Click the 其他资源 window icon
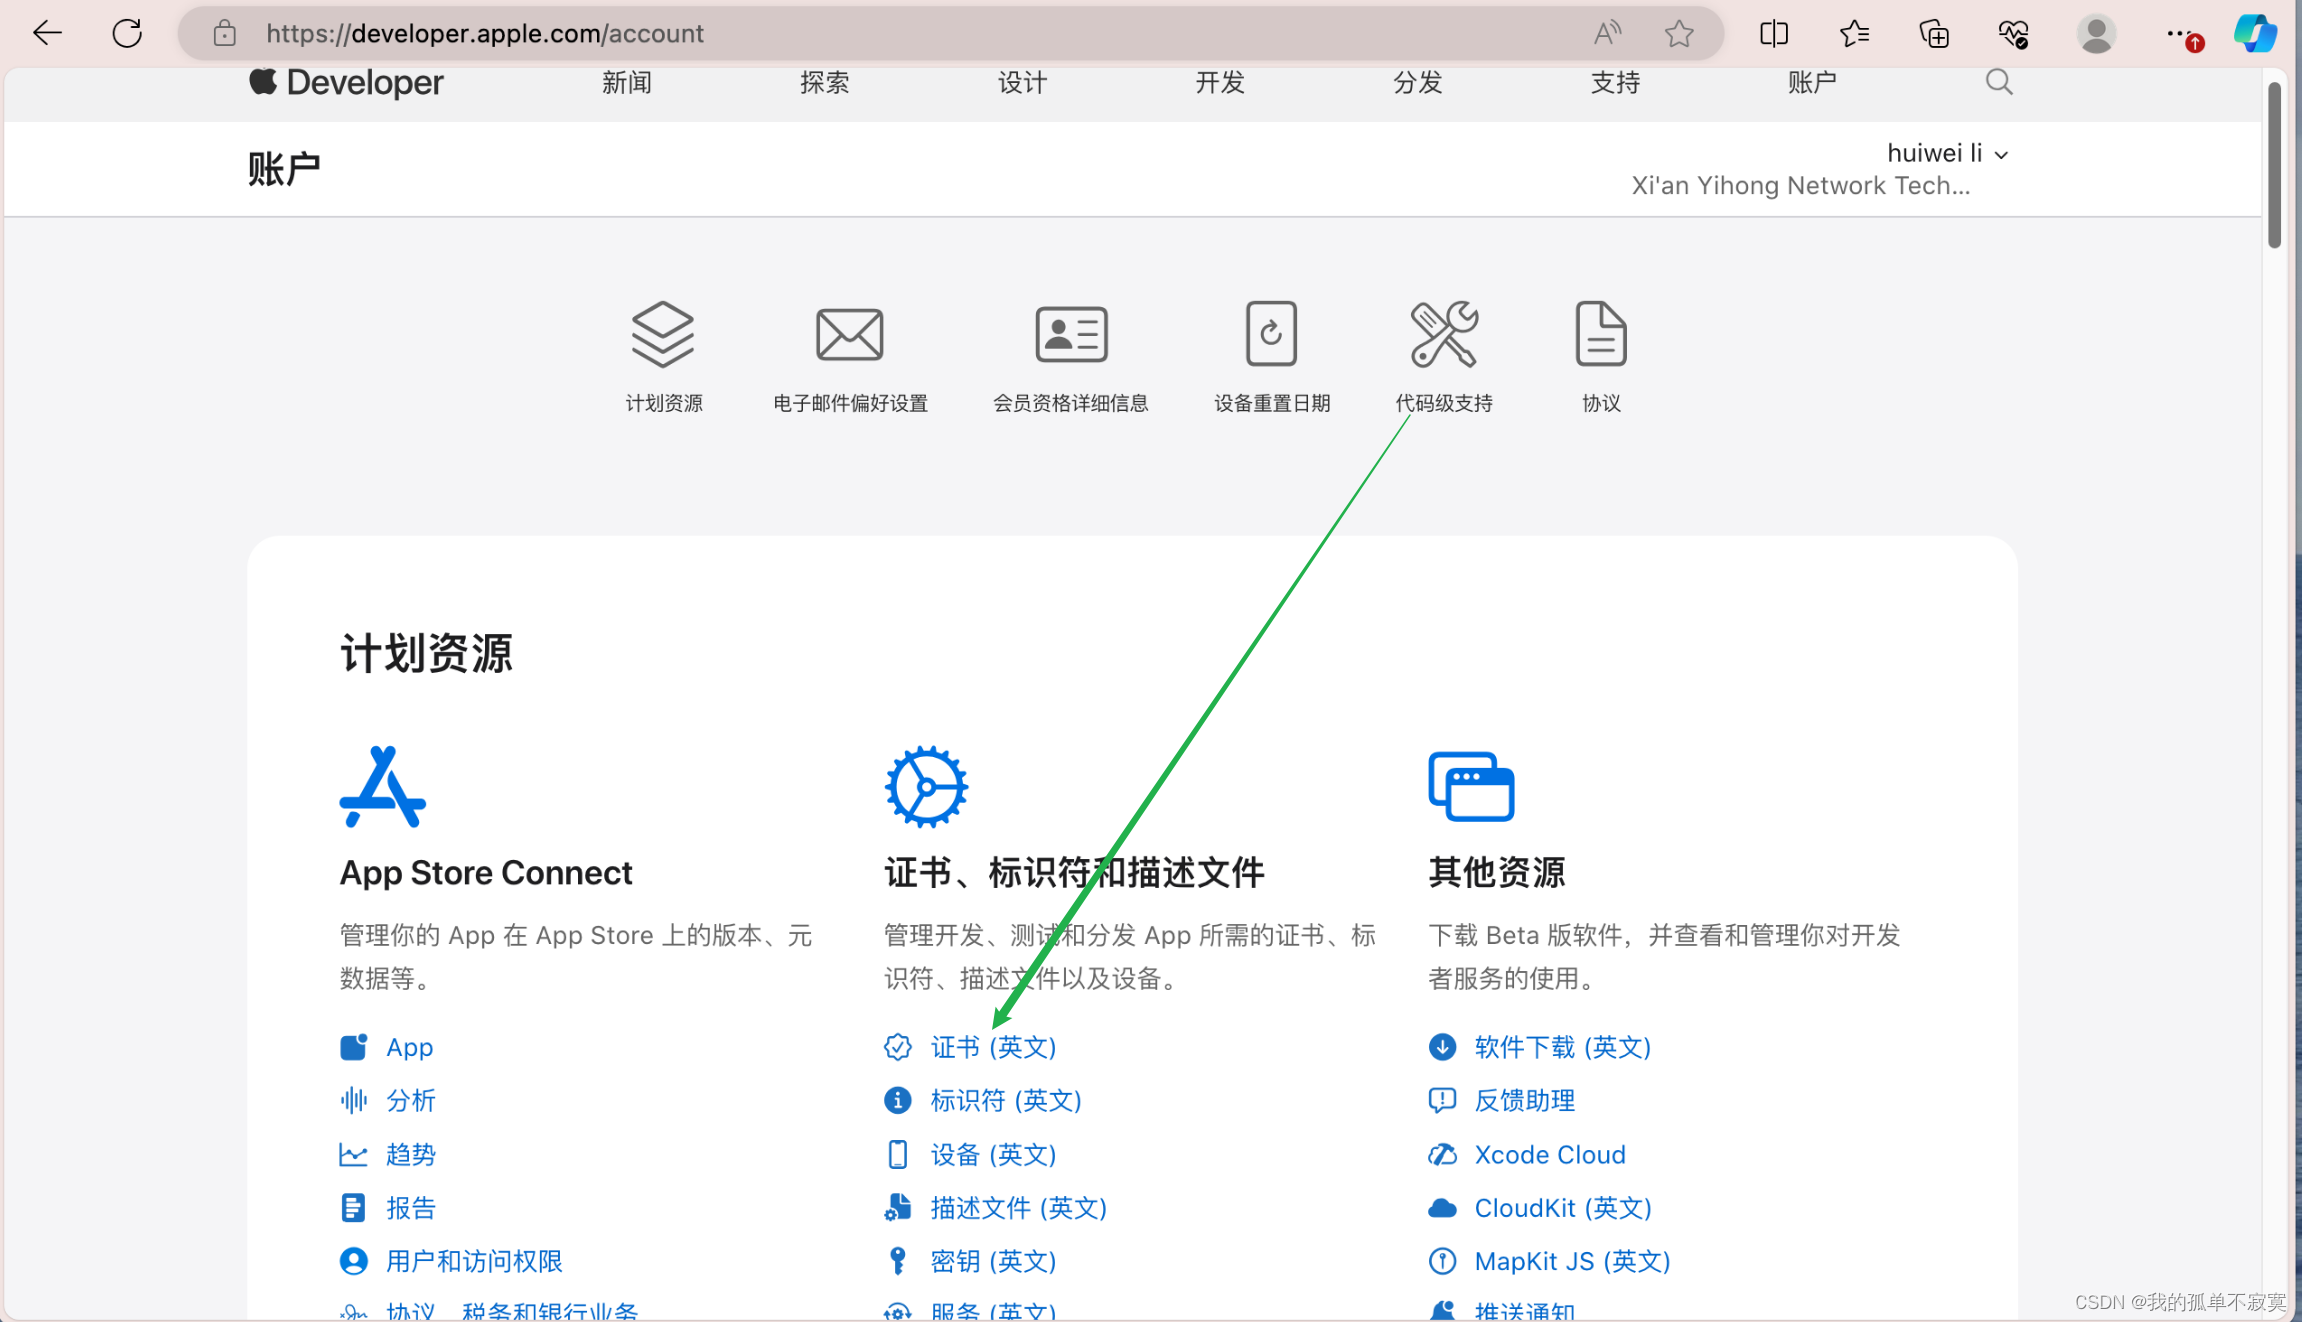The height and width of the screenshot is (1322, 2302). point(1471,787)
